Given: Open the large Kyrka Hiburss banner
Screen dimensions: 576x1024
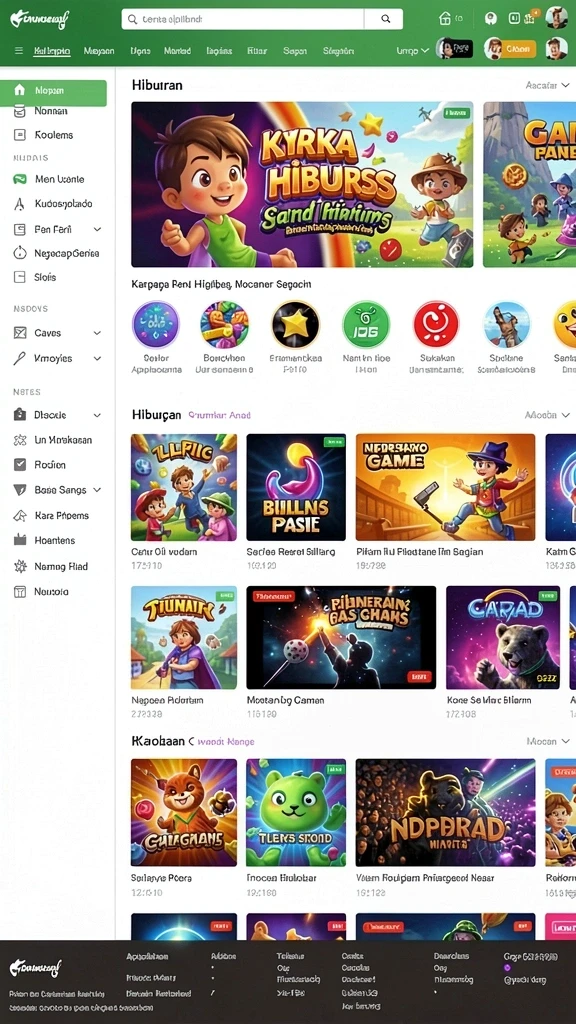Looking at the screenshot, I should tap(302, 184).
